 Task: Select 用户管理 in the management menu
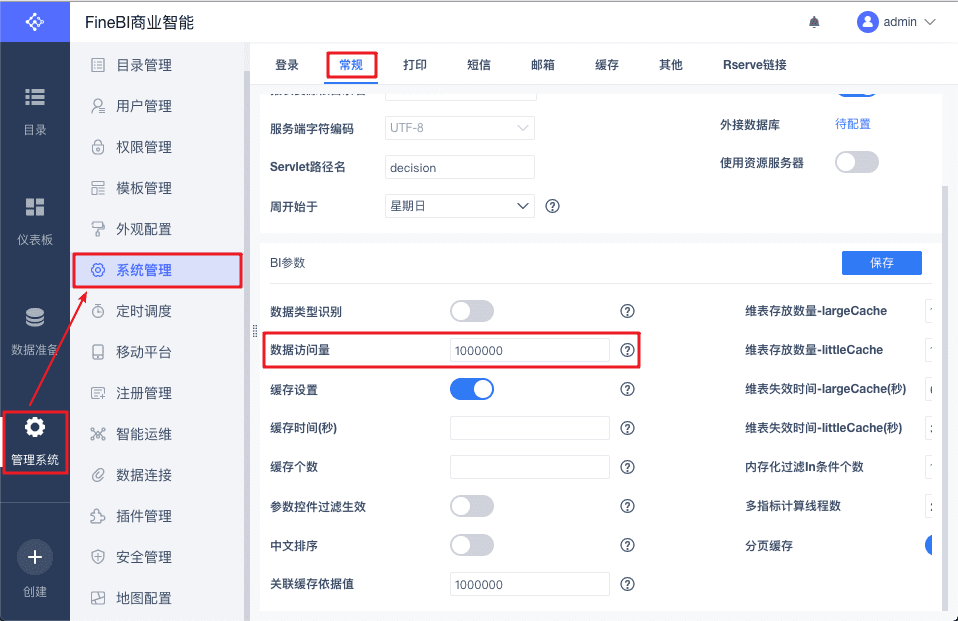(x=144, y=106)
